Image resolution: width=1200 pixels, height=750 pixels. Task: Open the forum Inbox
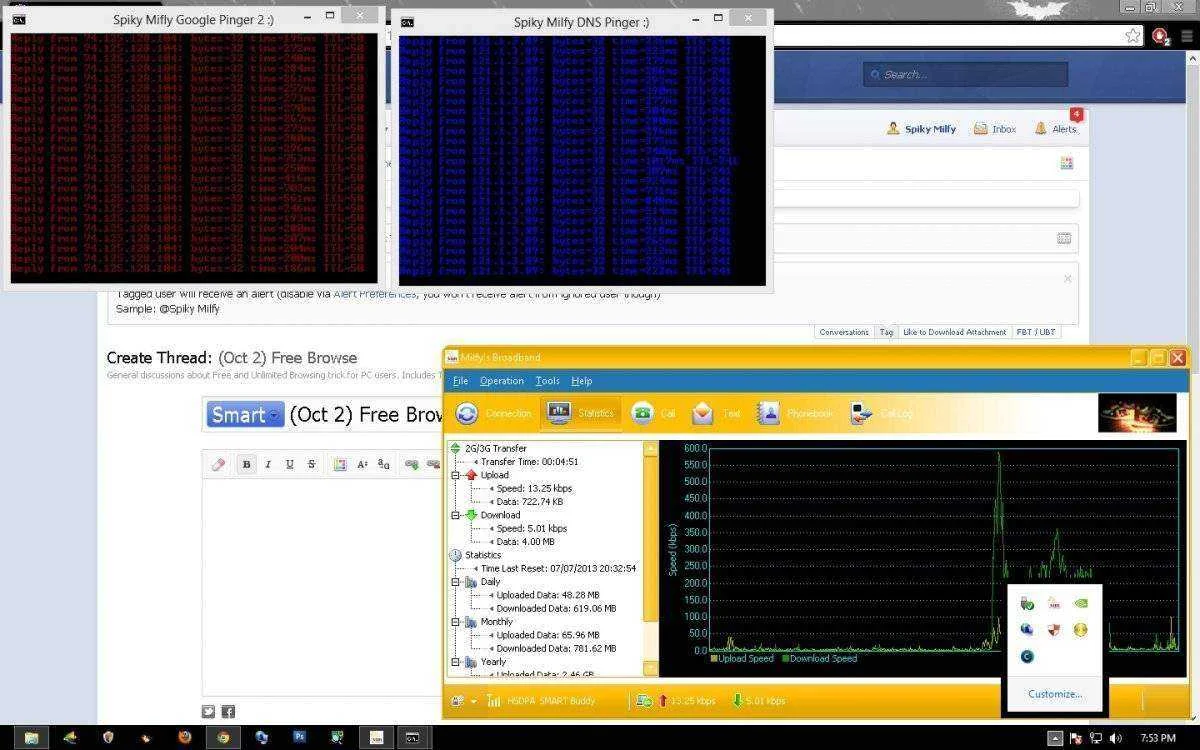995,129
